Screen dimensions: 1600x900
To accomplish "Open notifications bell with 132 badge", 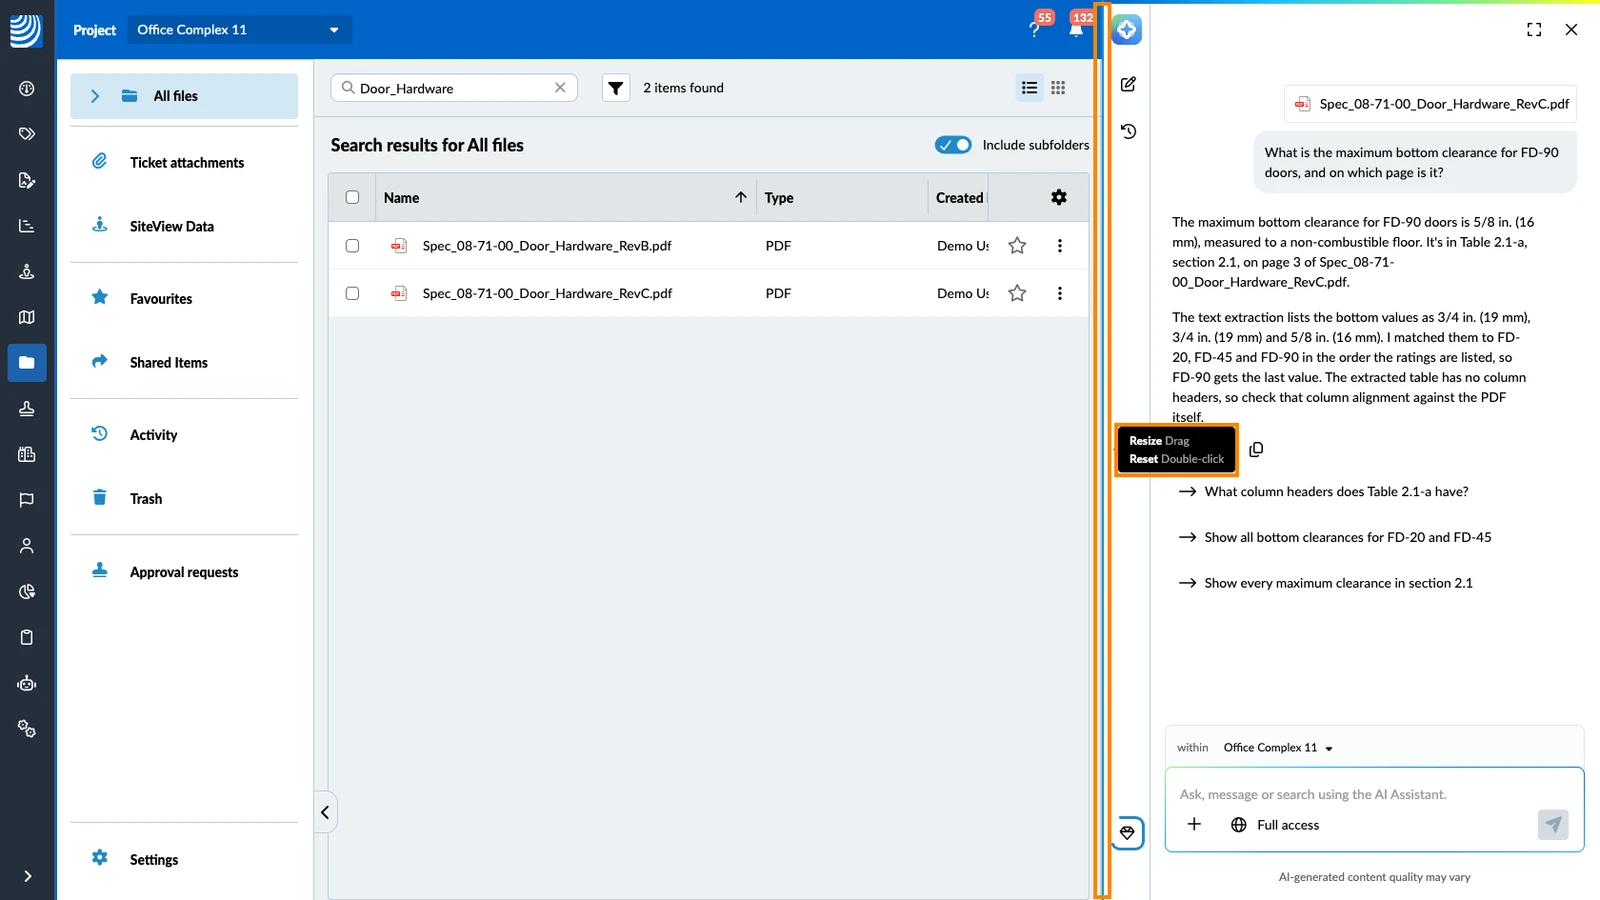I will coord(1076,29).
